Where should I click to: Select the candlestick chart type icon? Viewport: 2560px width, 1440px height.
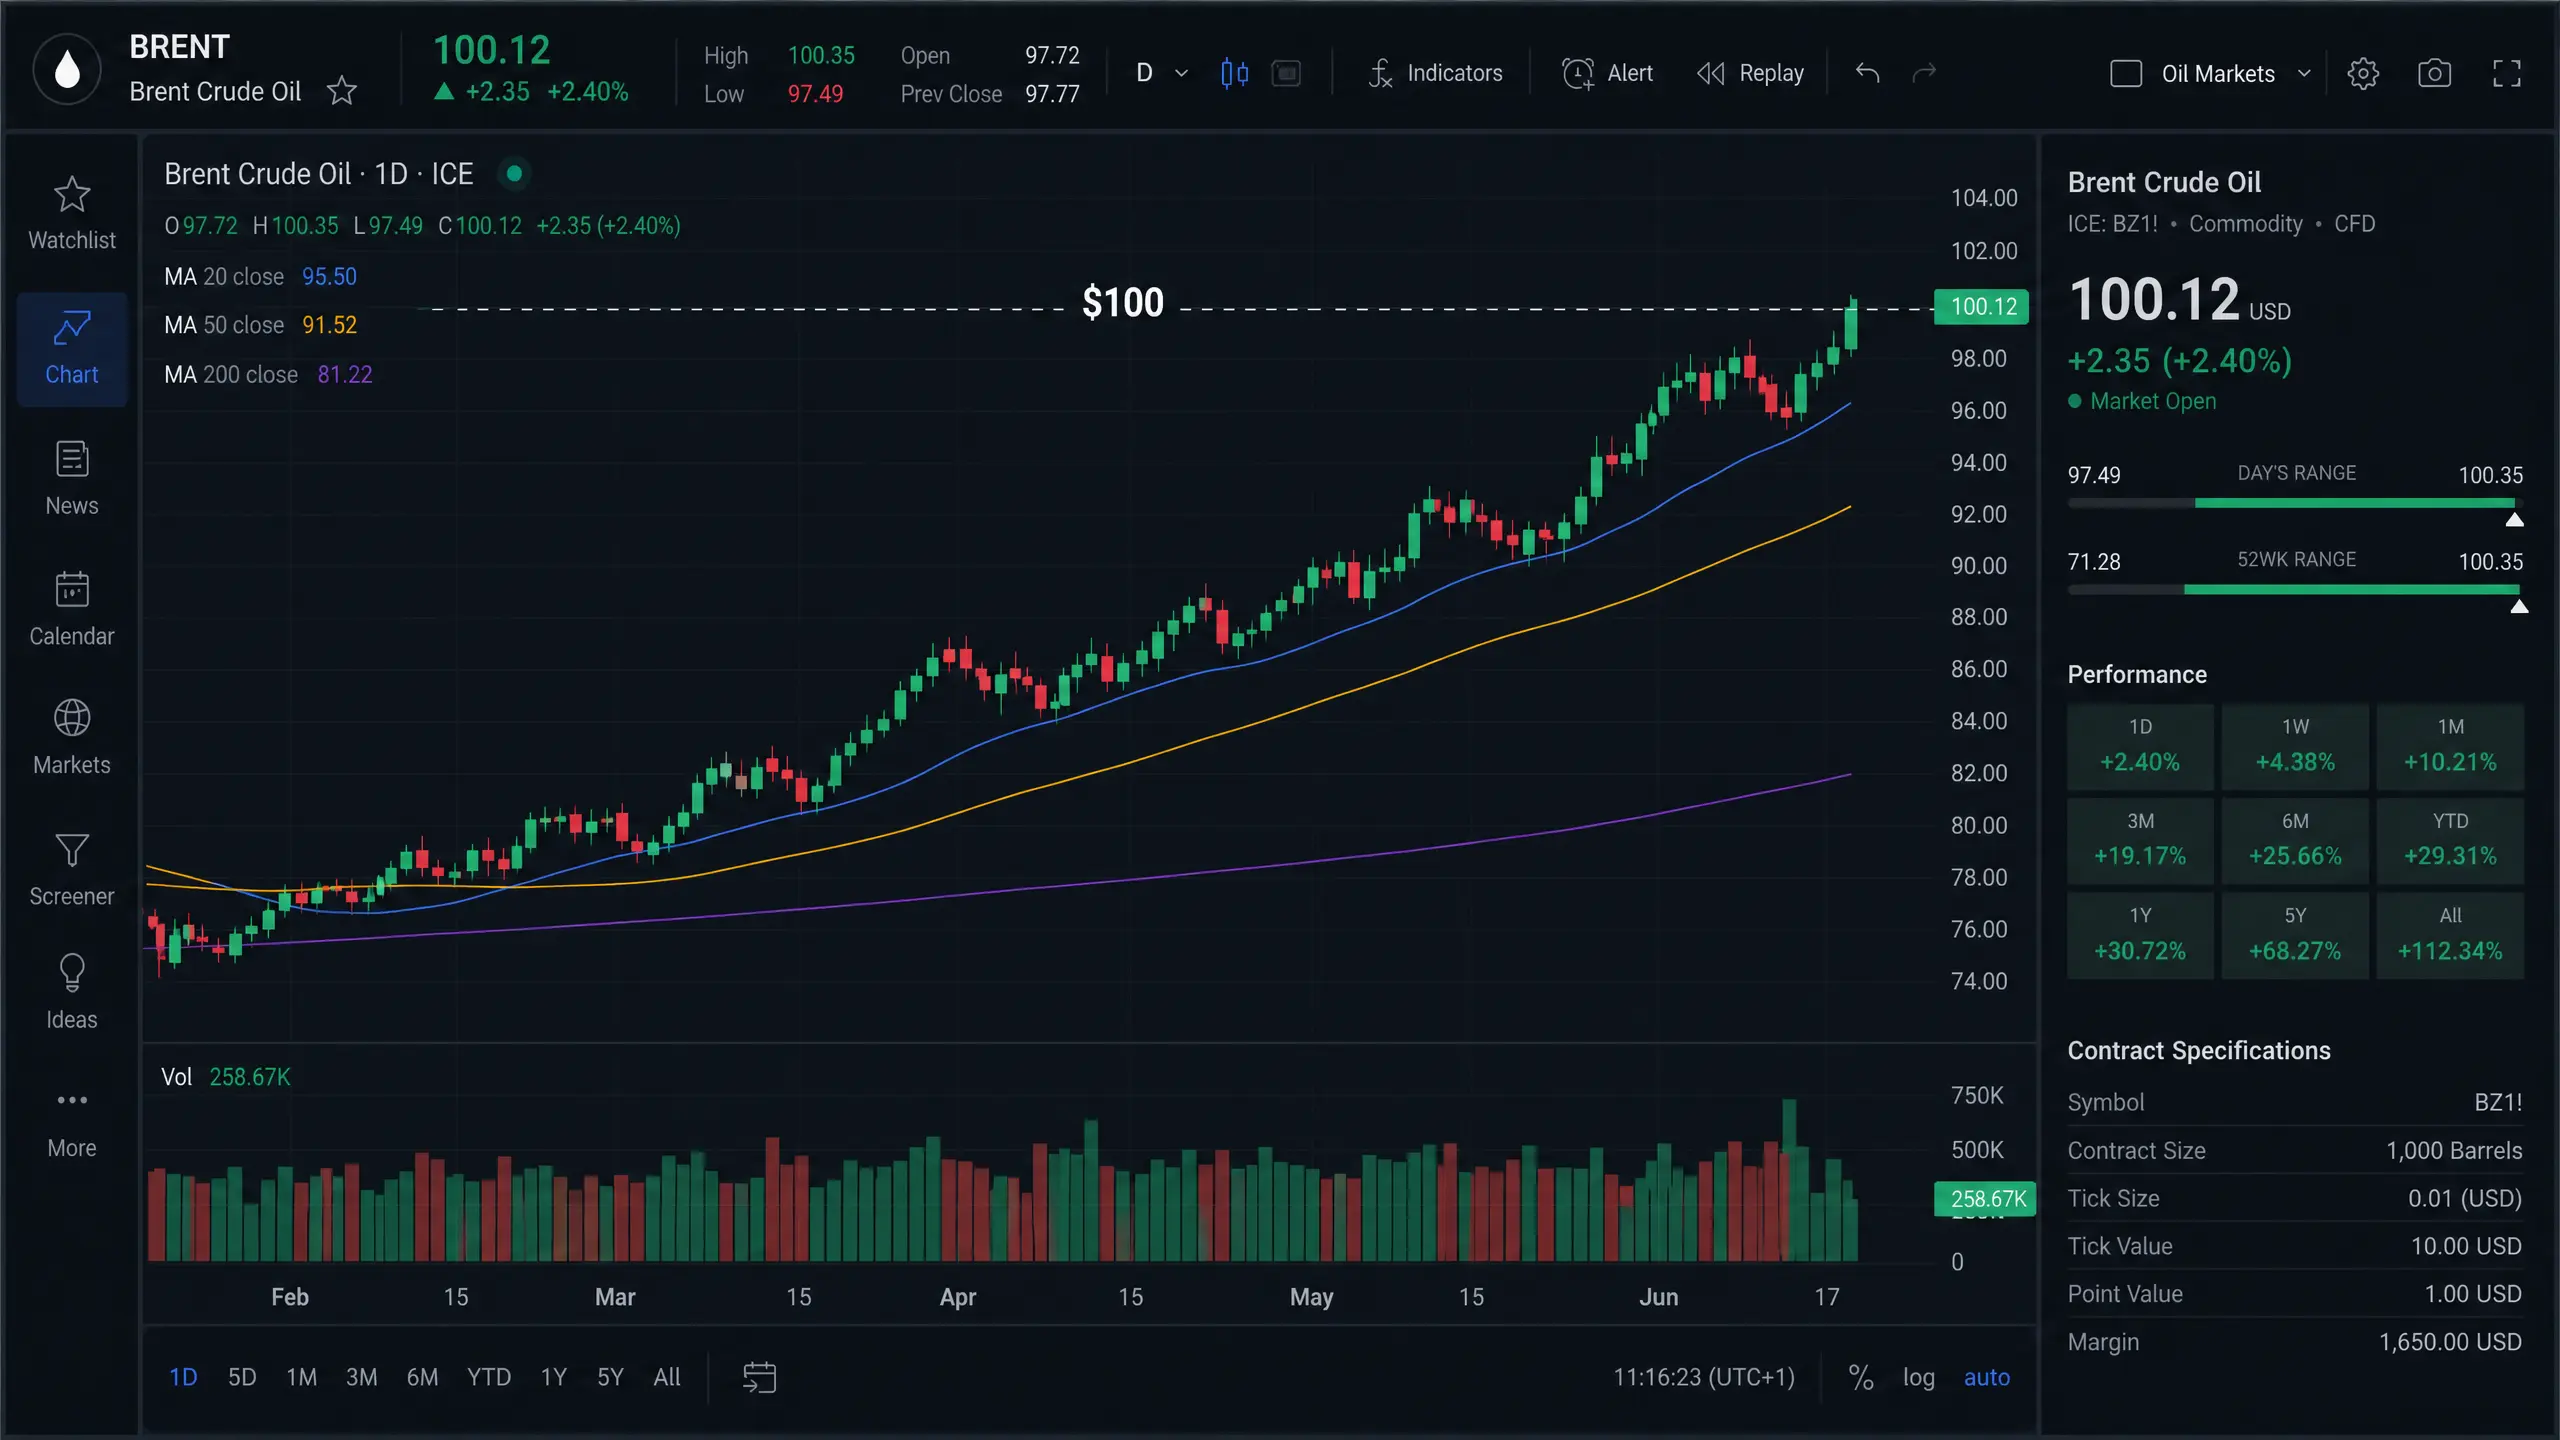point(1234,73)
